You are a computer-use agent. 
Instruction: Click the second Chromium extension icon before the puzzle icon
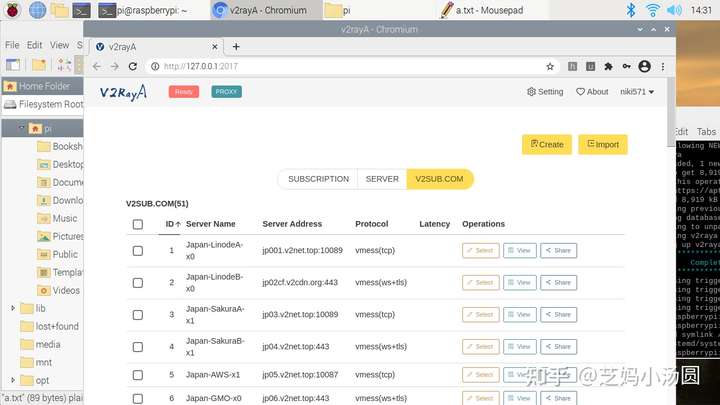pos(591,67)
